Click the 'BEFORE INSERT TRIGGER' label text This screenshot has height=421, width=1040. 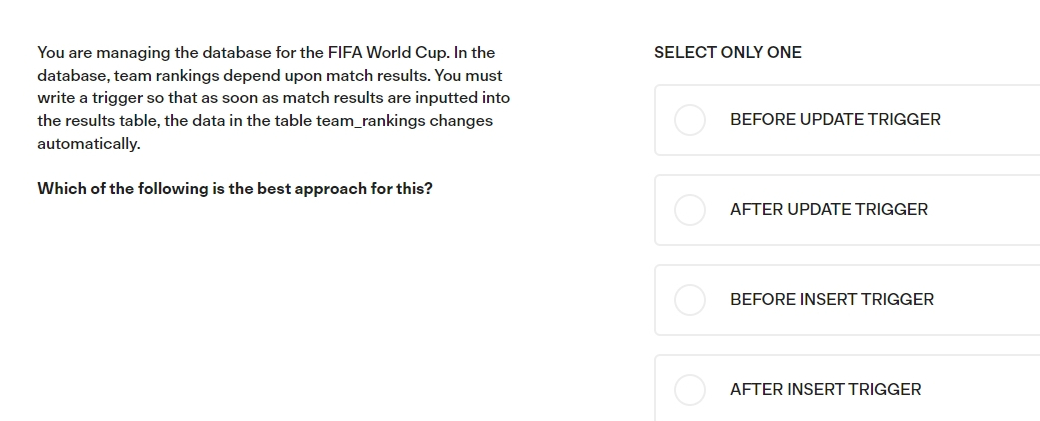[832, 300]
